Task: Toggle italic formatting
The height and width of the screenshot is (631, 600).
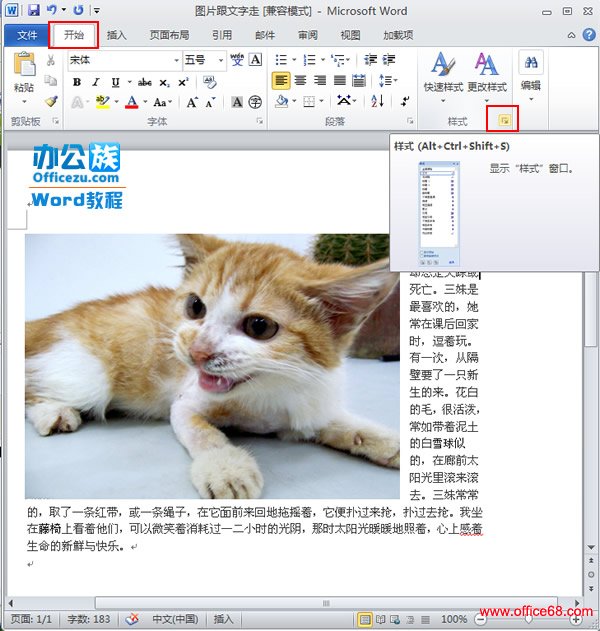Action: tap(96, 82)
